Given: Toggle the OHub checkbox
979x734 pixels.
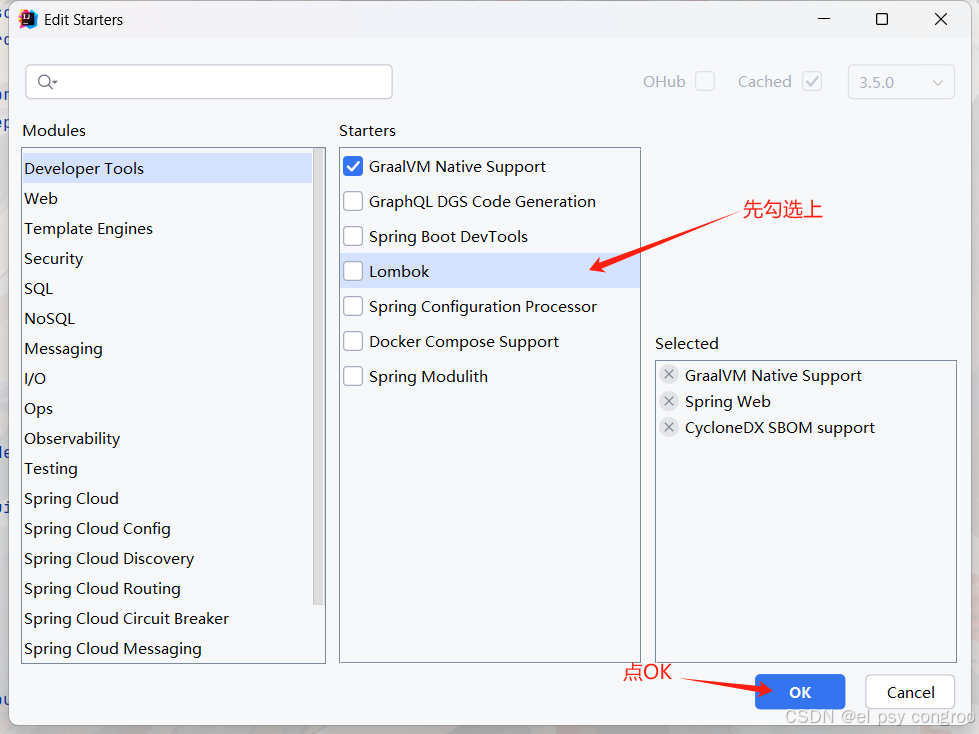Looking at the screenshot, I should click(705, 81).
